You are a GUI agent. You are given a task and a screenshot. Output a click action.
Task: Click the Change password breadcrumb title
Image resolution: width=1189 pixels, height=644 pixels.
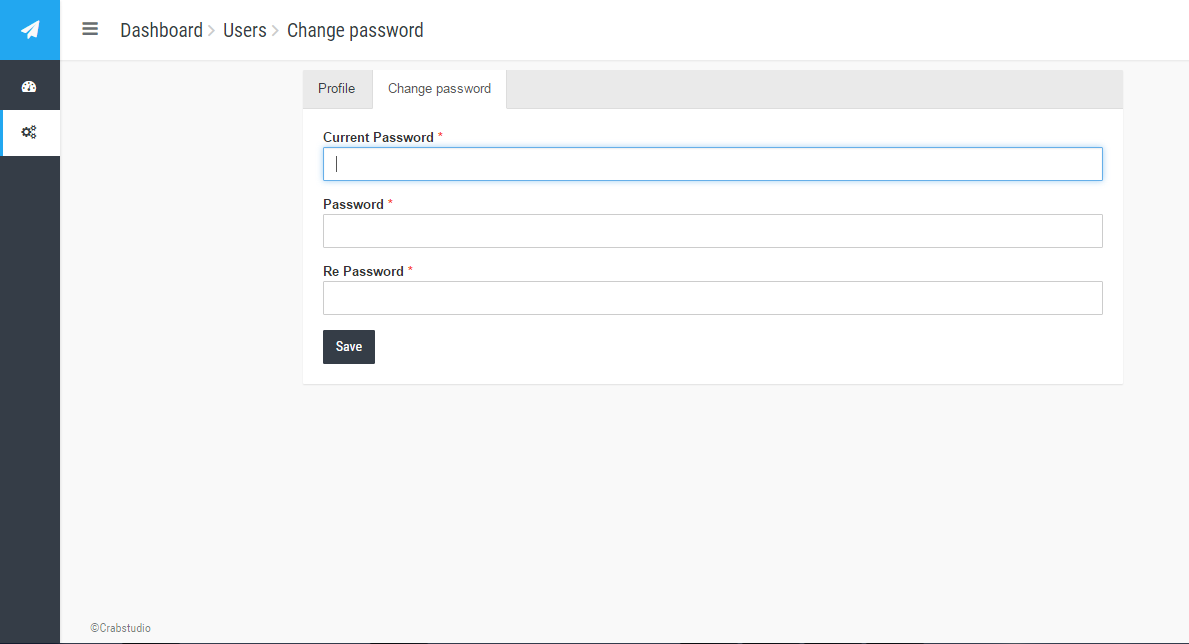tap(355, 30)
